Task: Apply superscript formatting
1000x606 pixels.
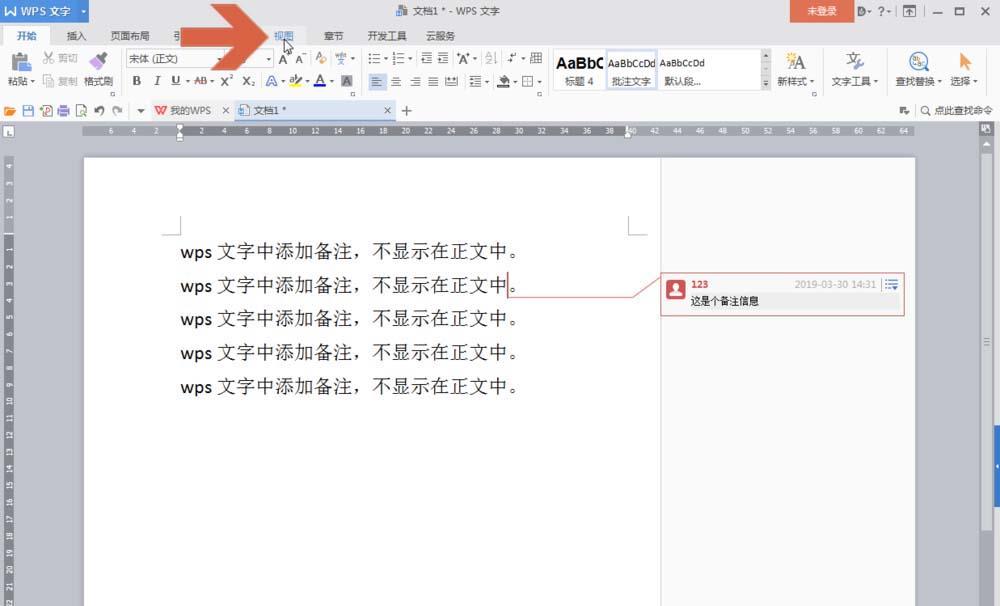Action: (225, 80)
